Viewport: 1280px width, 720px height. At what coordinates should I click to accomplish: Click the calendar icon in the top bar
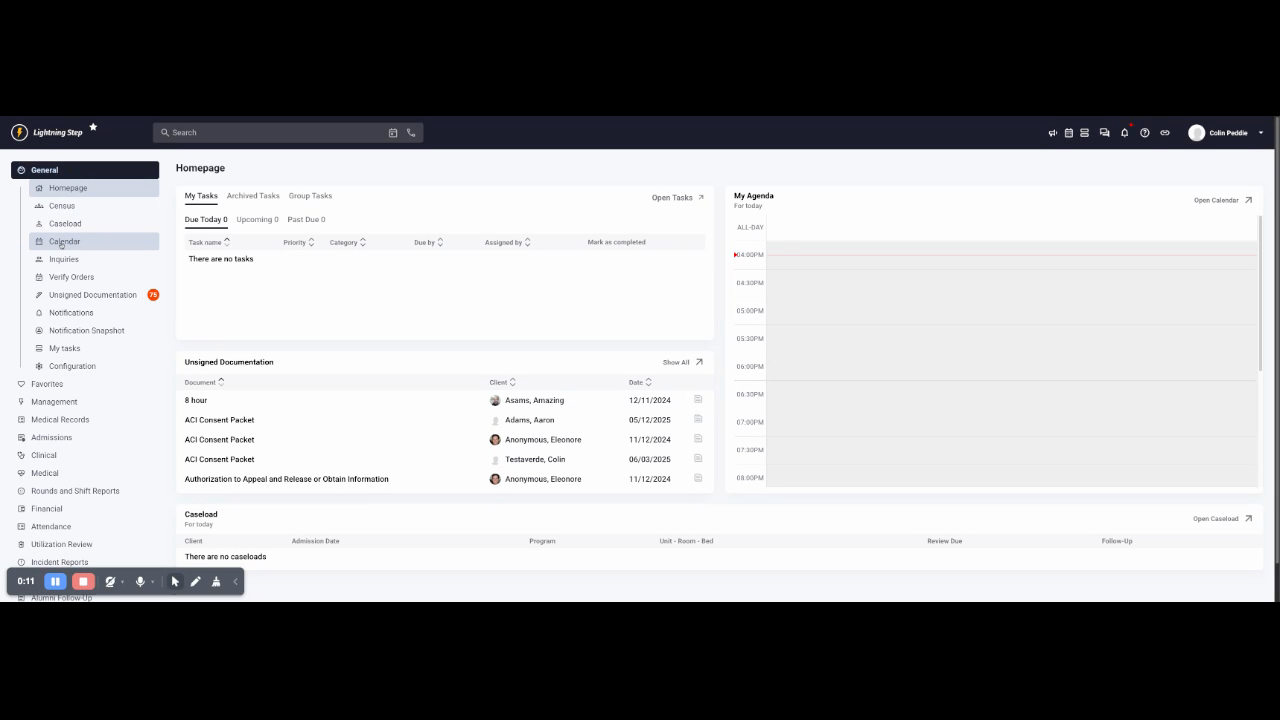coord(1067,132)
